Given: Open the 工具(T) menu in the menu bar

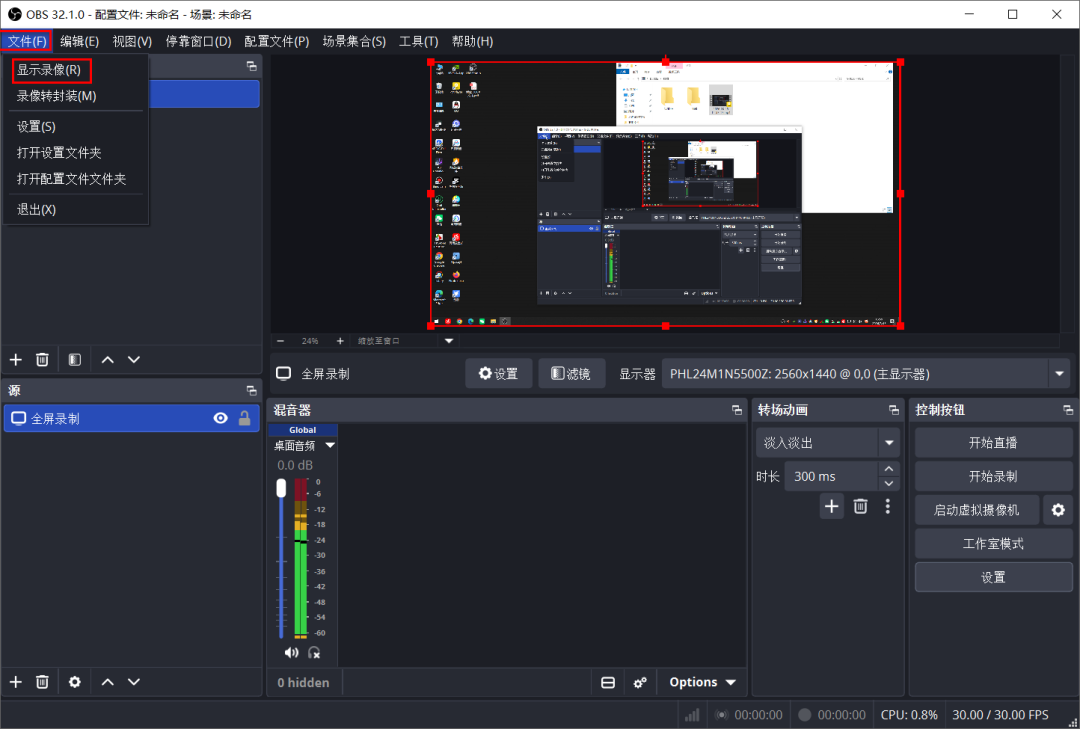Looking at the screenshot, I should (418, 41).
